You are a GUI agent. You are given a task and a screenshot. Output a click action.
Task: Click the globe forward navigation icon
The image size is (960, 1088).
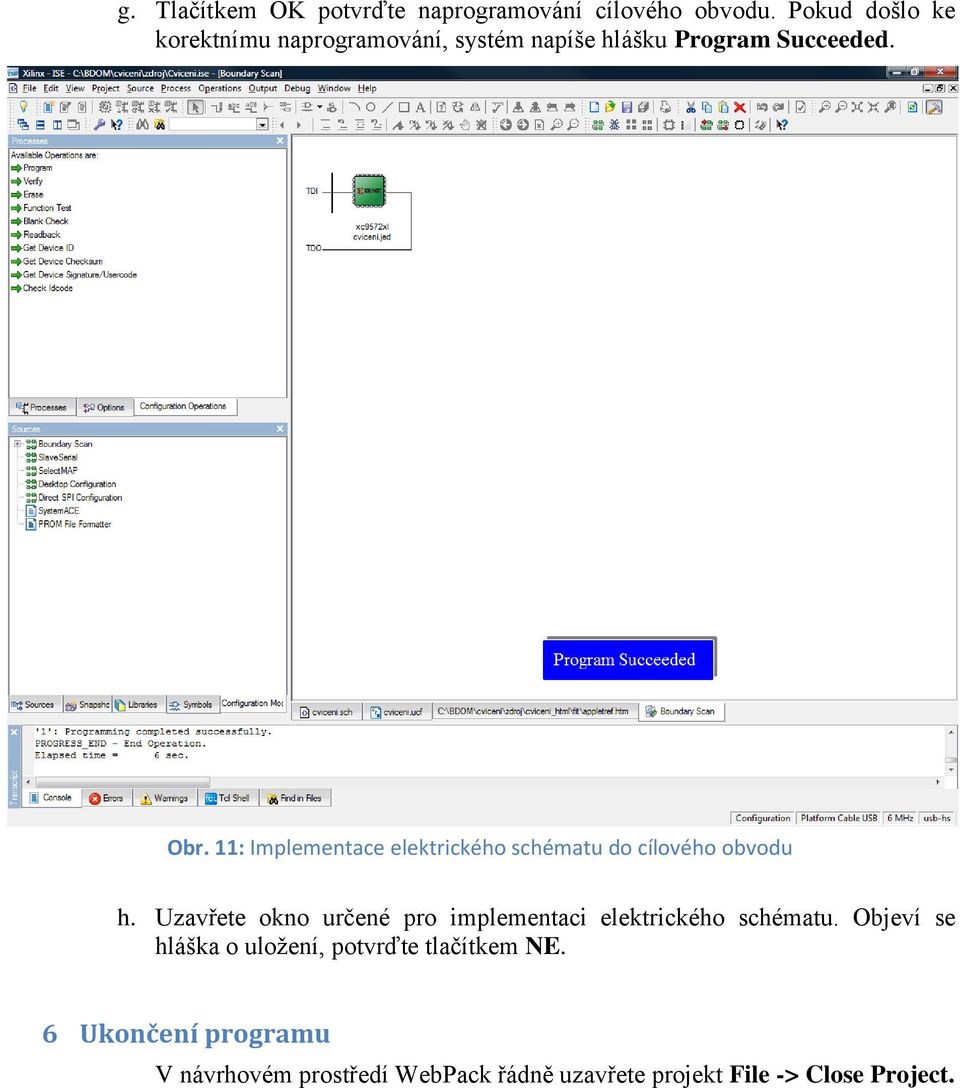pyautogui.click(x=522, y=125)
